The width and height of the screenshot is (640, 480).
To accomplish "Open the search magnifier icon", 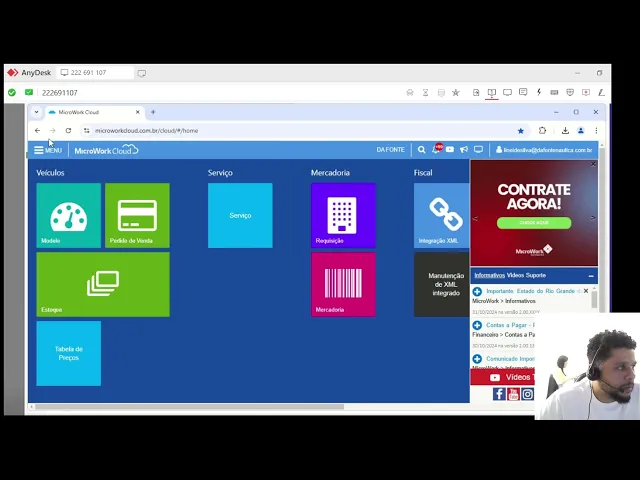I will (x=421, y=150).
